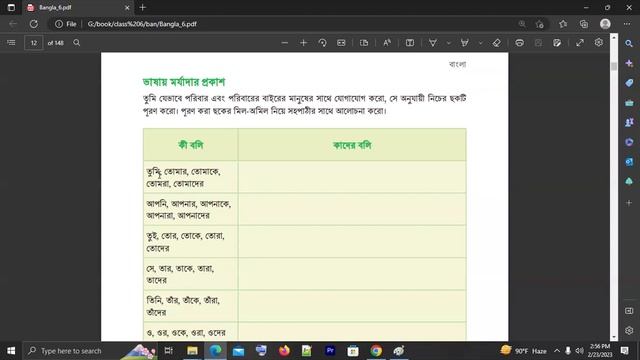Viewport: 640px width, 360px height.
Task: Click the page number field showing 12
Action: [33, 43]
